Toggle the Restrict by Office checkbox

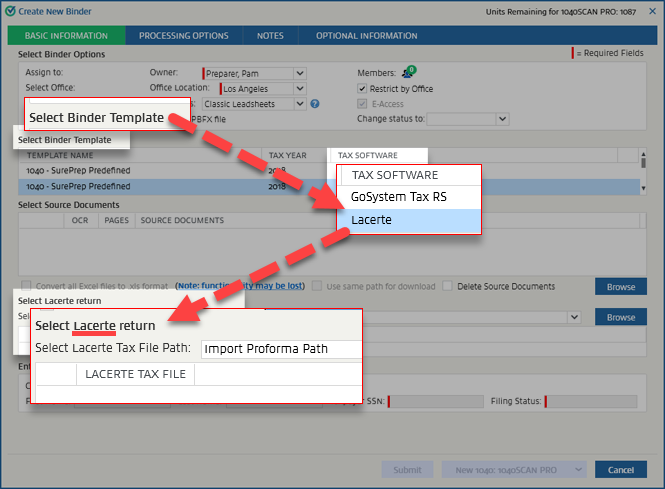click(x=363, y=88)
